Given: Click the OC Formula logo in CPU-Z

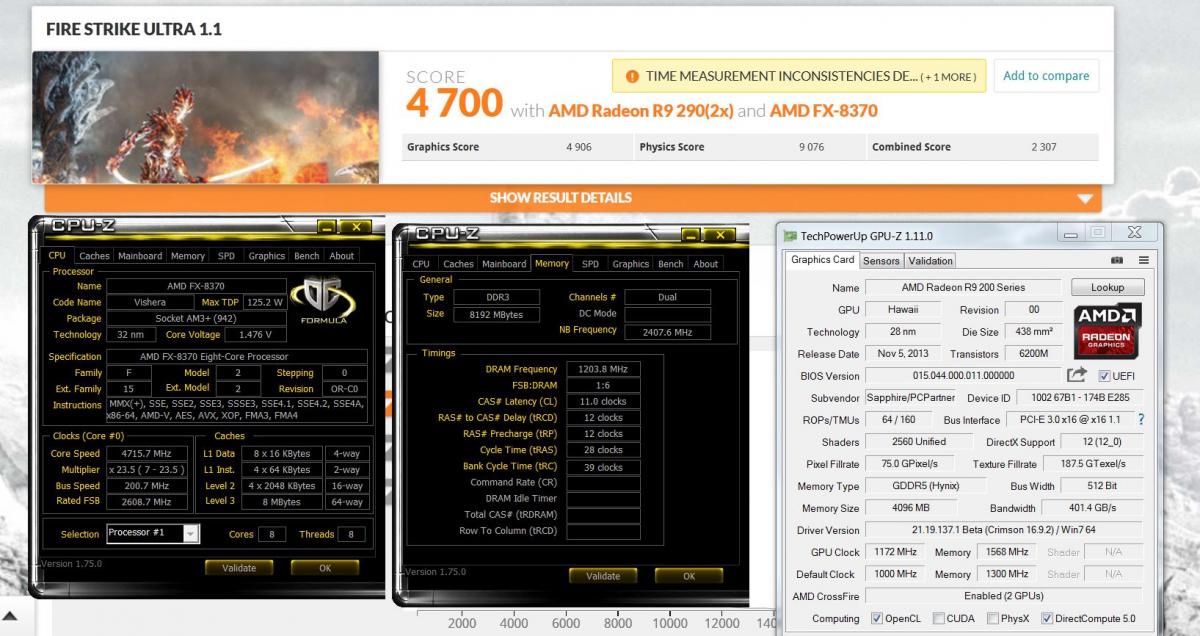Looking at the screenshot, I should (x=322, y=302).
